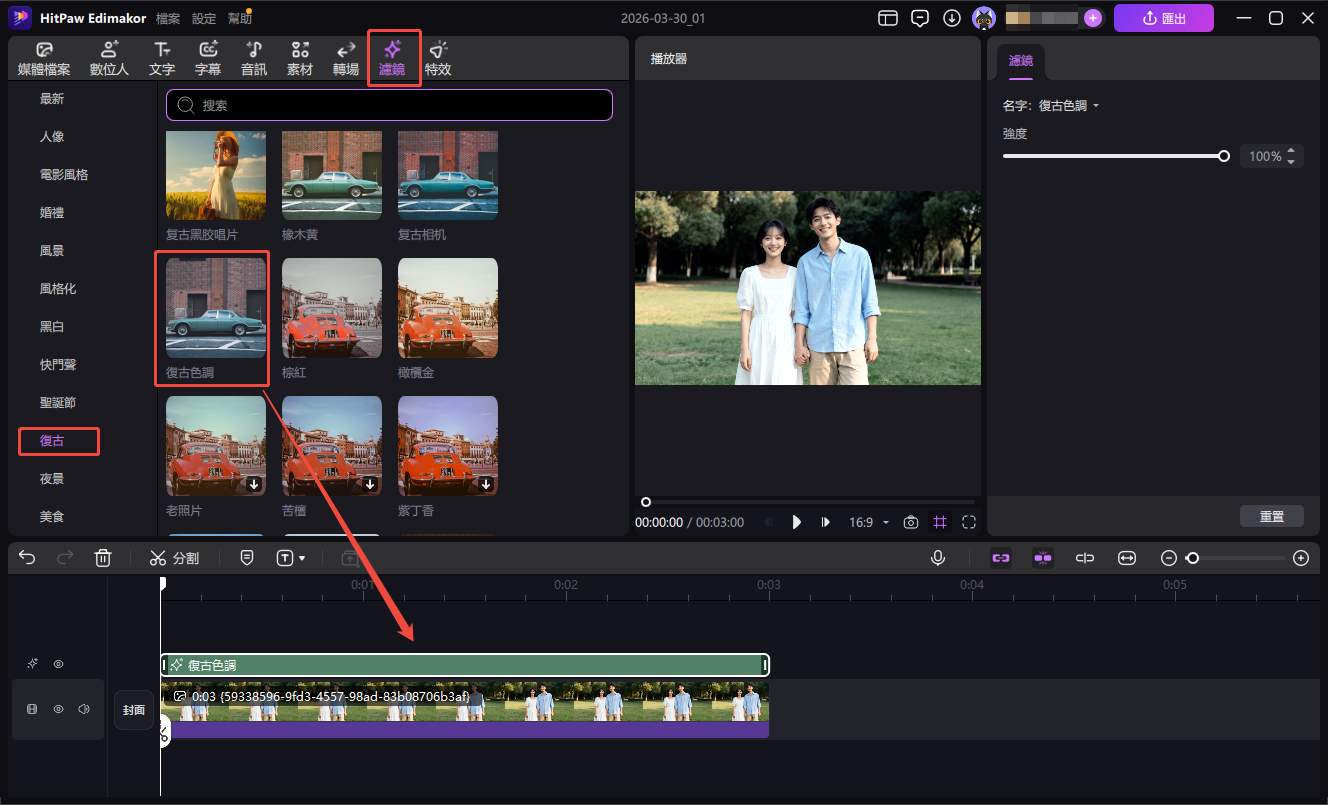This screenshot has height=805, width=1328.
Task: Enter fullscreen preview mode
Action: tap(969, 522)
